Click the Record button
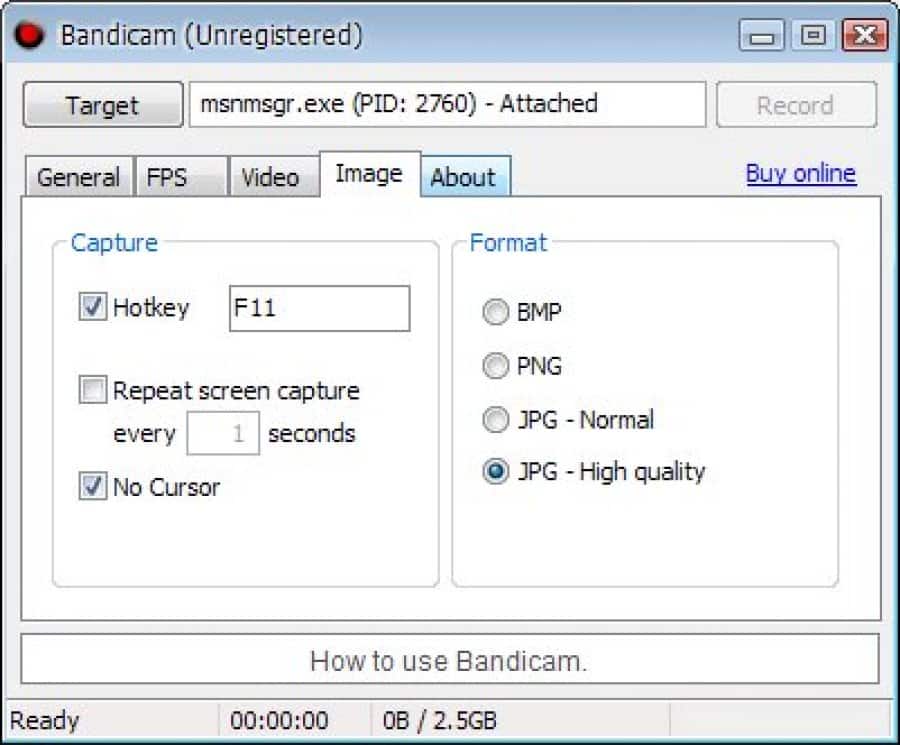The height and width of the screenshot is (745, 900). [x=795, y=105]
